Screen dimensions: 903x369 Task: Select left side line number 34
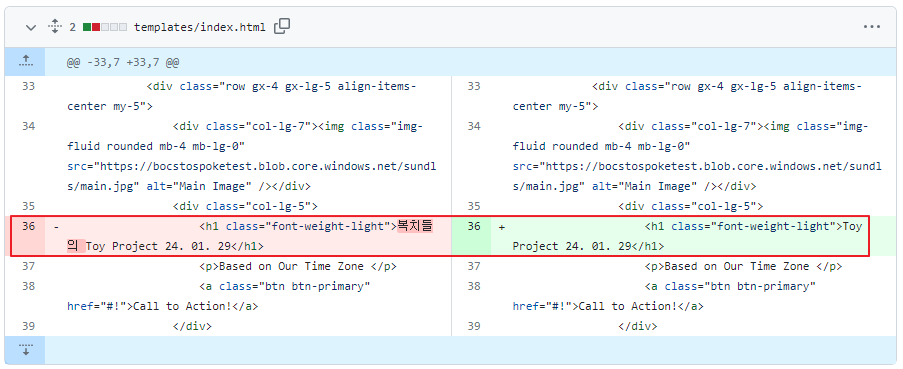tap(29, 126)
